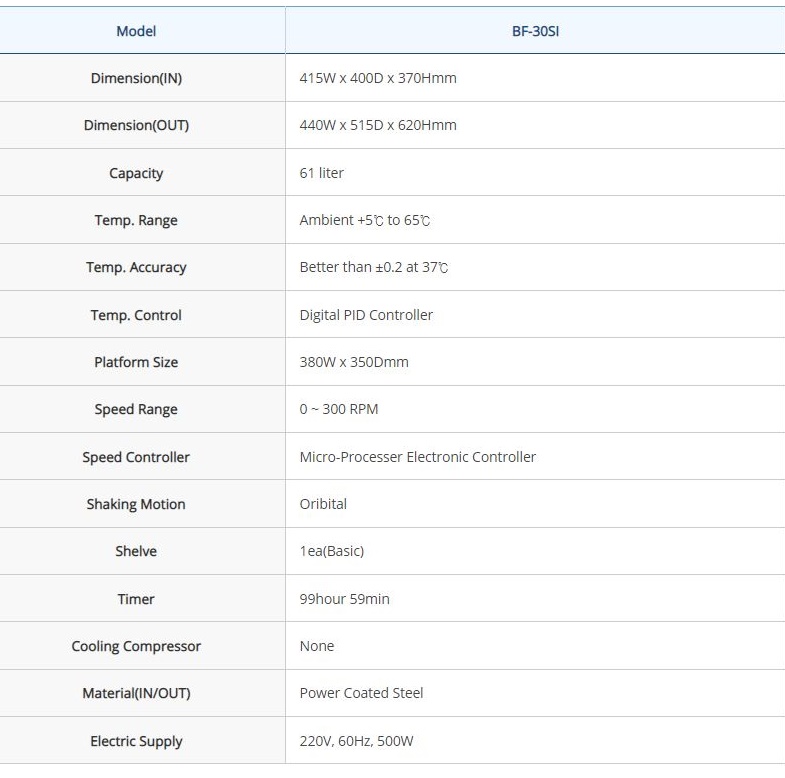The width and height of the screenshot is (785, 778).
Task: Click the Ambient +5℃ to 65℃ text
Action: [x=366, y=220]
